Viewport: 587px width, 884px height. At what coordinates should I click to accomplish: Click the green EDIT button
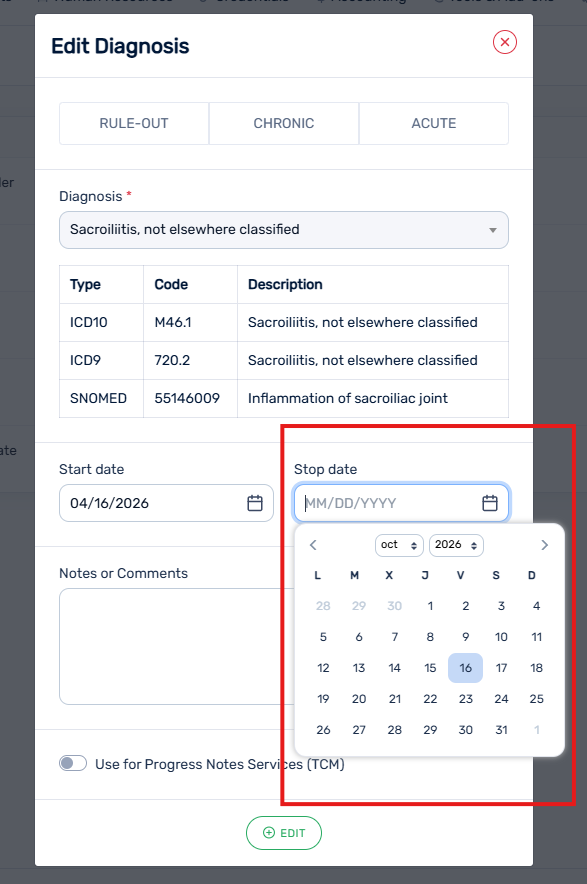pyautogui.click(x=284, y=833)
